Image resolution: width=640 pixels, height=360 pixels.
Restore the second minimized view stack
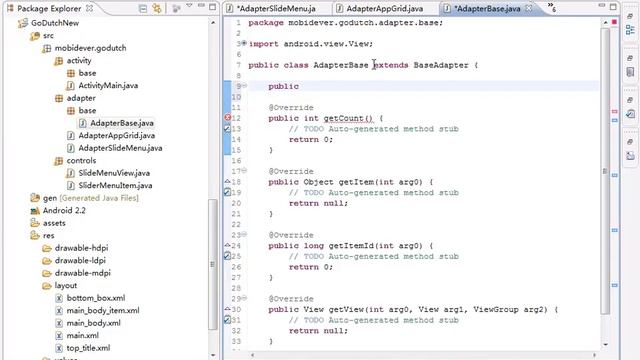point(630,58)
